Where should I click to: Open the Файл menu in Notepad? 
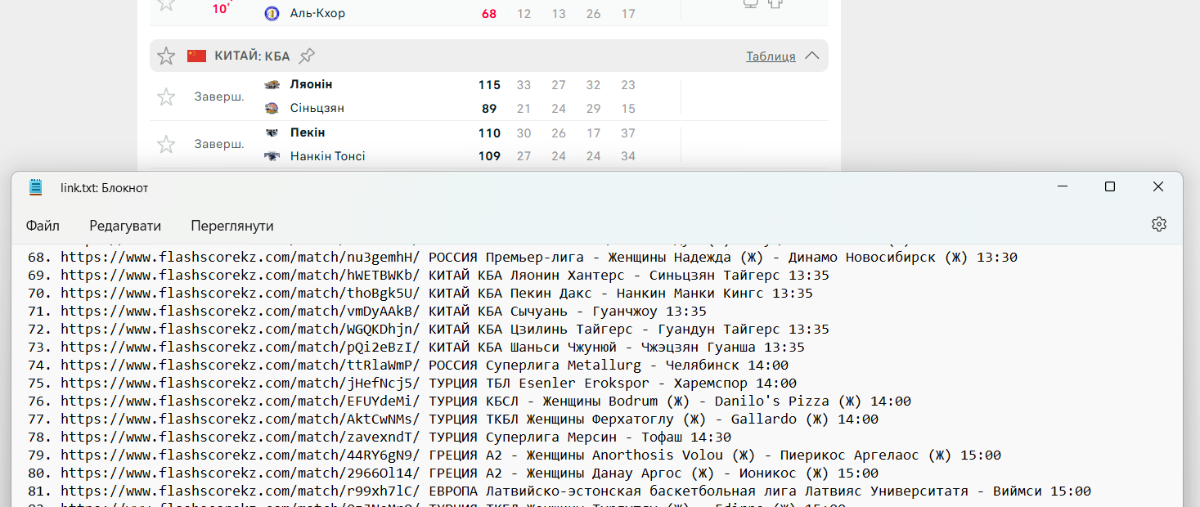(x=43, y=226)
